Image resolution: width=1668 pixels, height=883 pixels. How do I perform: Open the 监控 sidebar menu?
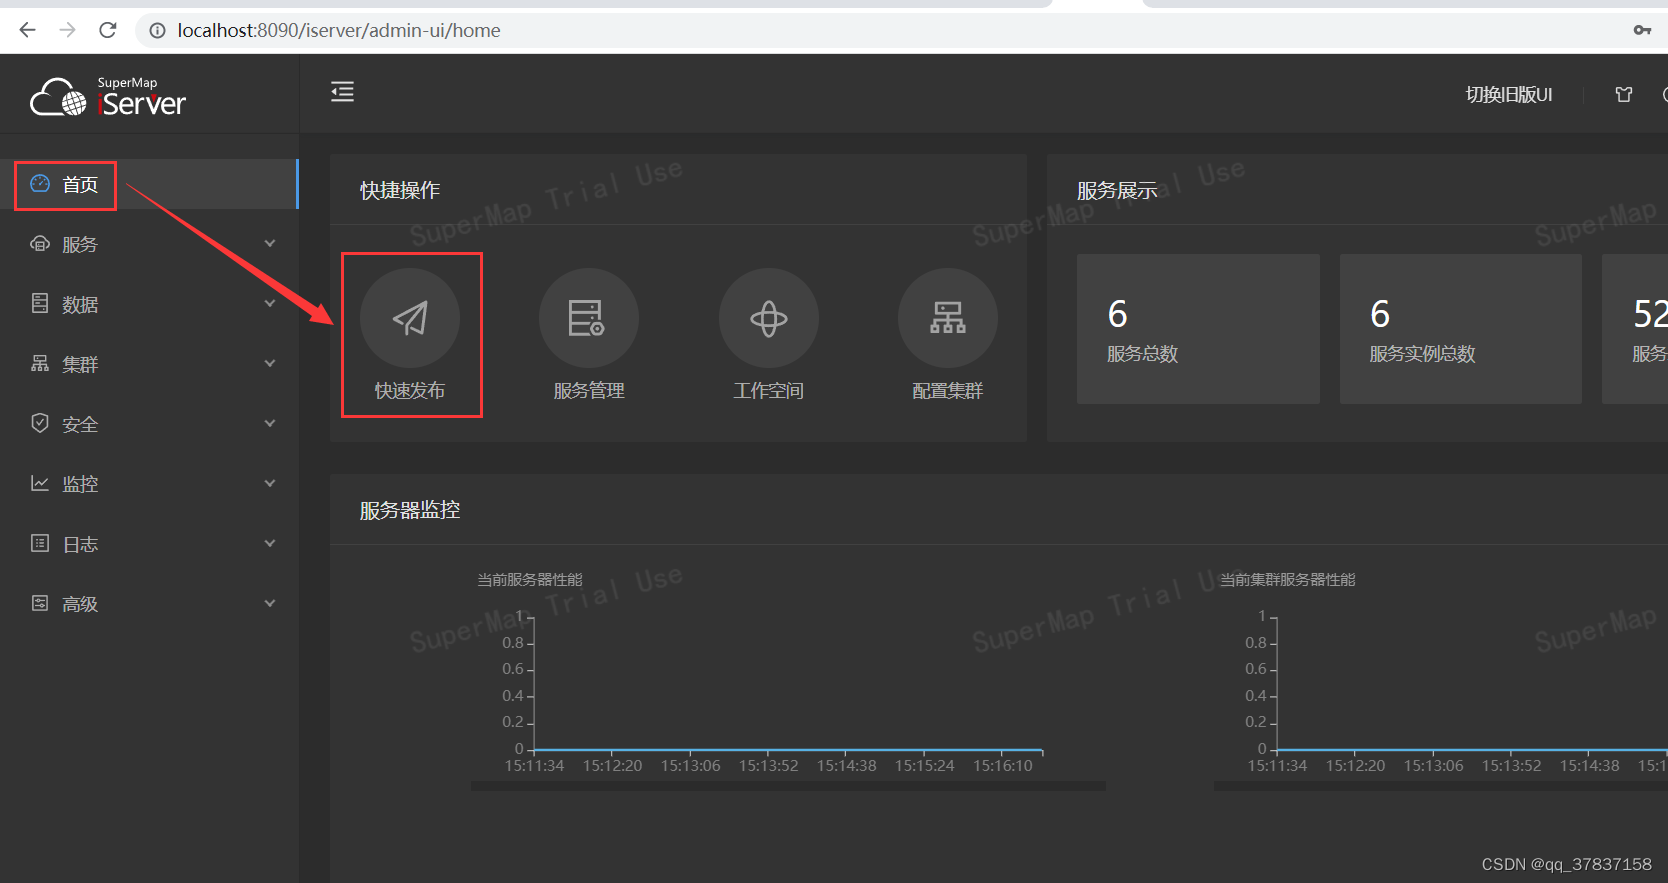coord(149,484)
